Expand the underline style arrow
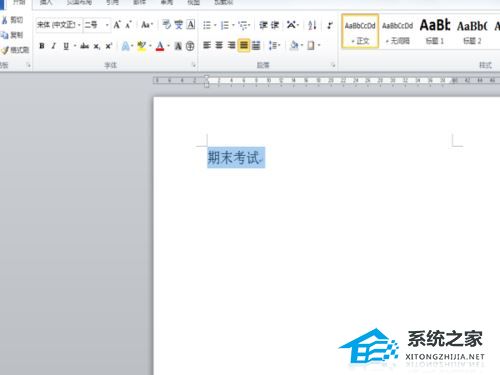Image resolution: width=500 pixels, height=375 pixels. point(75,46)
